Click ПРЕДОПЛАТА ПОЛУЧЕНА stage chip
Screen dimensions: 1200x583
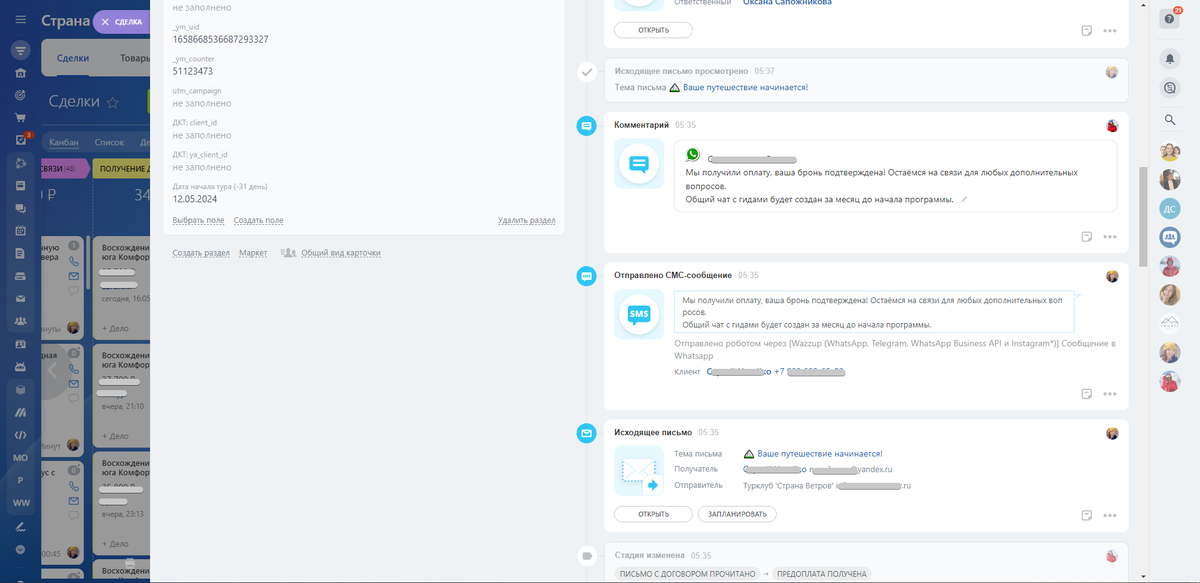[821, 574]
